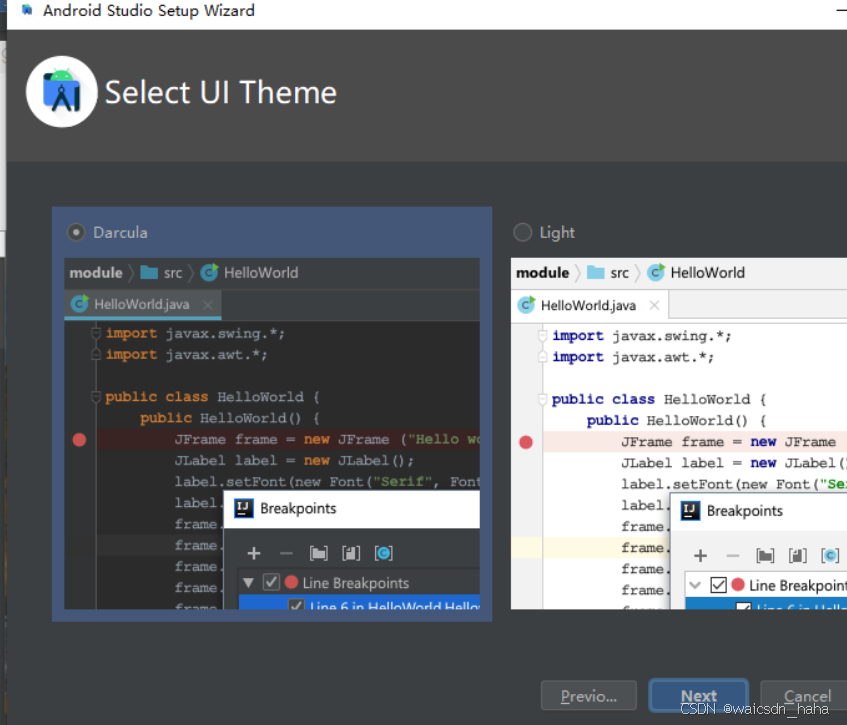Image resolution: width=847 pixels, height=725 pixels.
Task: Click module breadcrumb in Light preview
Action: click(542, 273)
